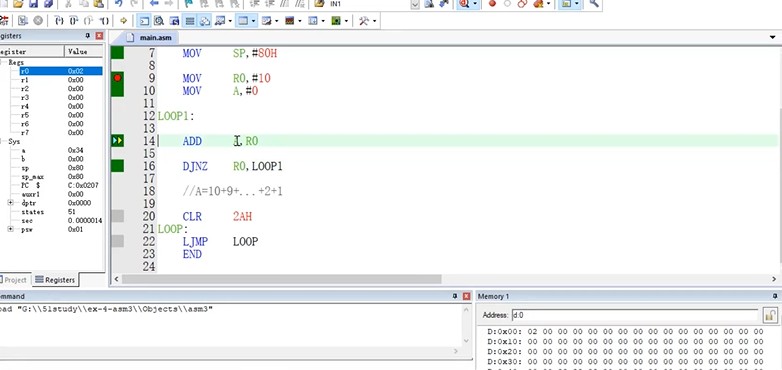Insert breakpoint with red dot icon
This screenshot has height=370, width=782.
(492, 4)
